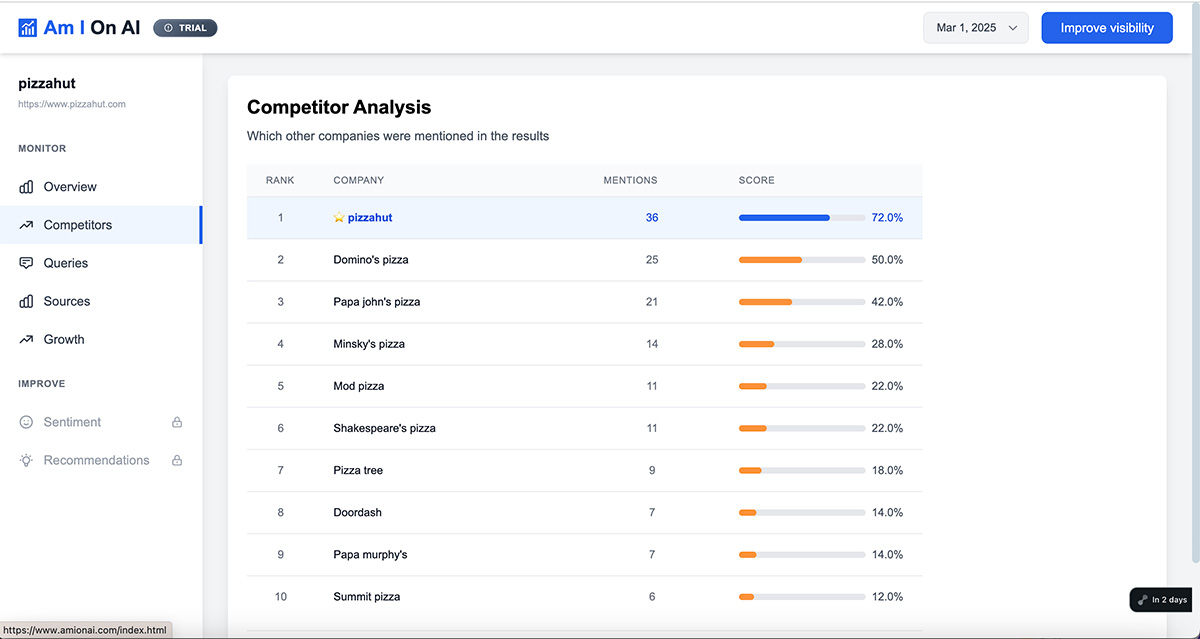Screen dimensions: 1200x639
Task: Click the In 2 days floating widget
Action: click(x=1163, y=600)
